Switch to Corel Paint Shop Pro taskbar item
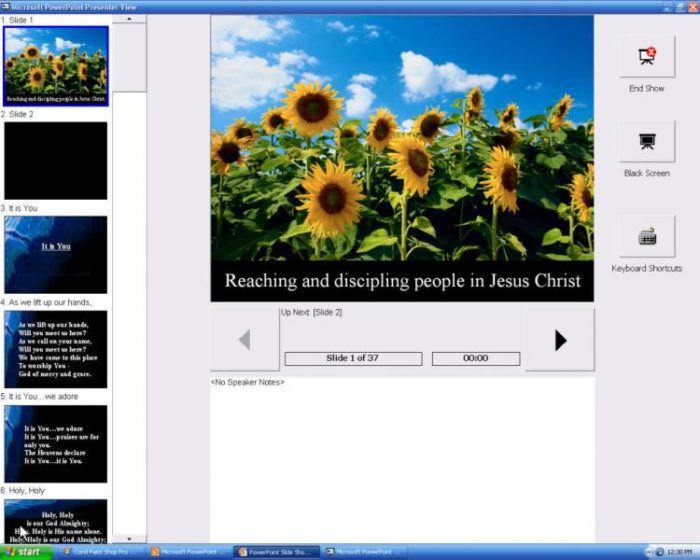Screen dimensions: 700x560 (104, 552)
